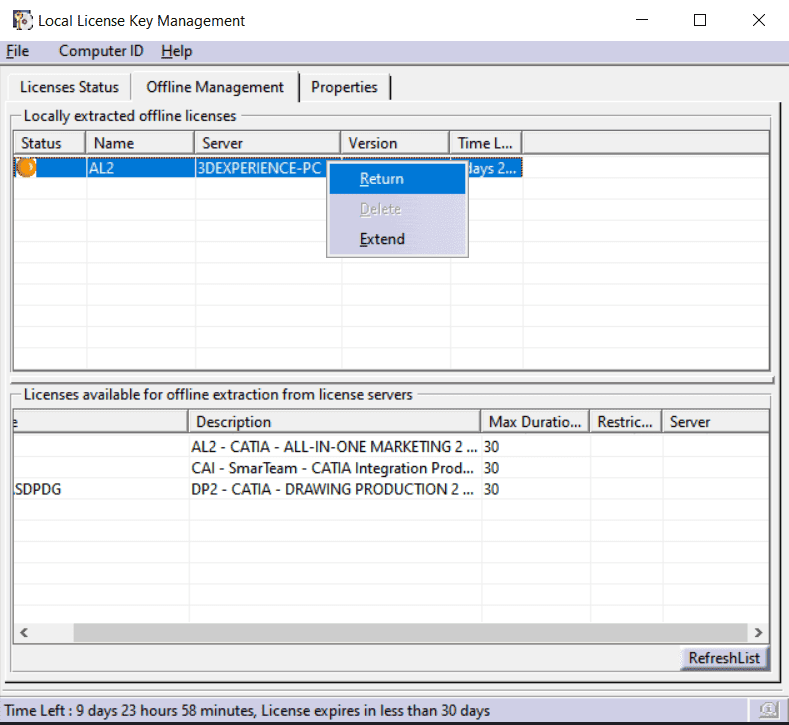Click the Restric... column header
This screenshot has width=789, height=725.
[625, 422]
